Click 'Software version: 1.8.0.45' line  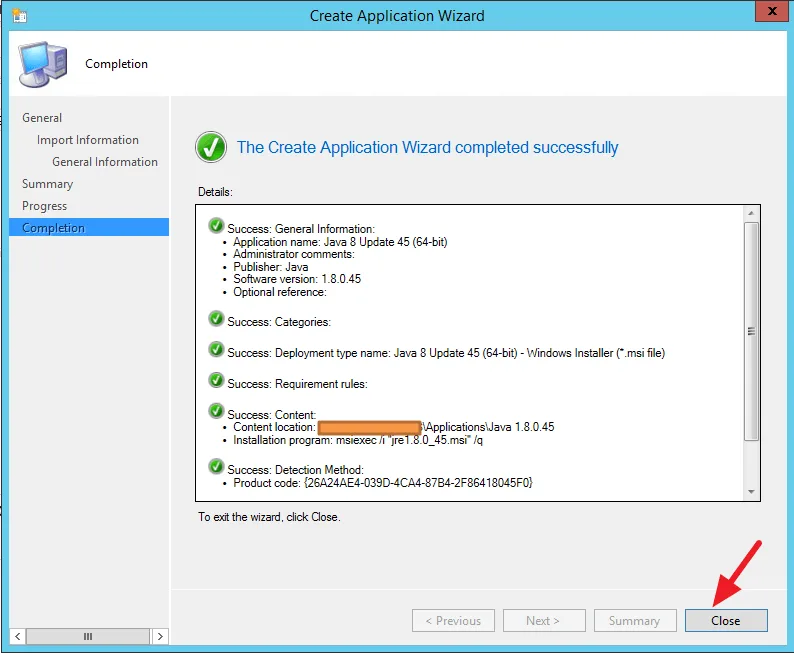[297, 279]
